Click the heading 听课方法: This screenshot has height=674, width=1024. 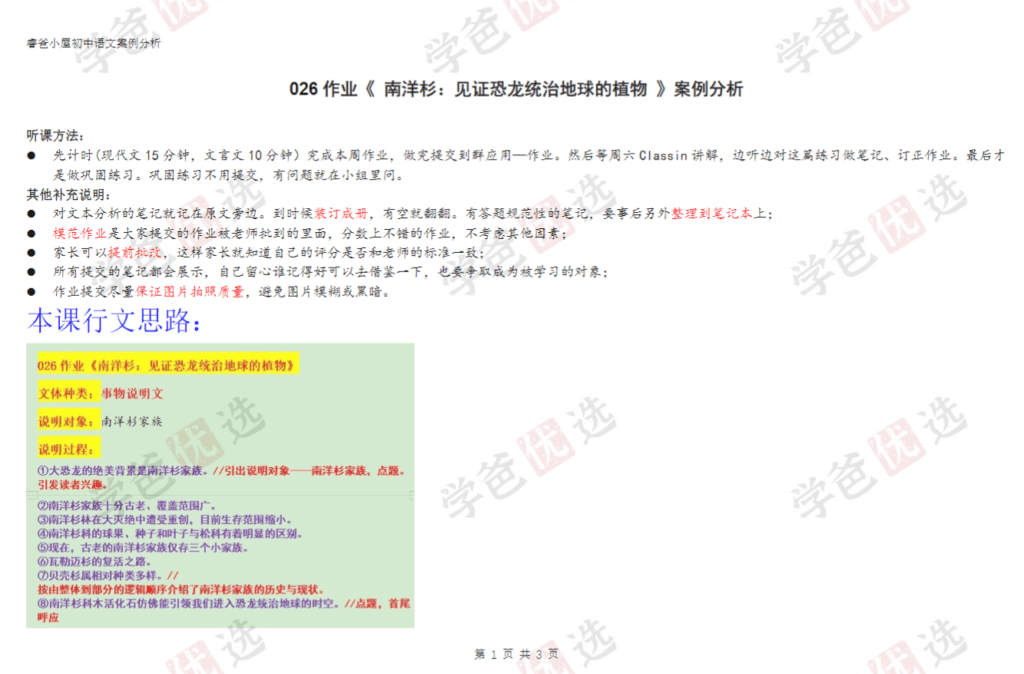[x=56, y=135]
